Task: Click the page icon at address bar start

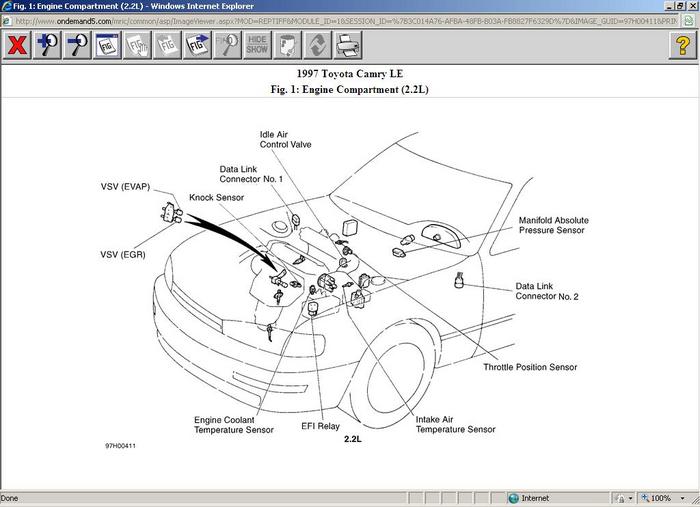Action: click(7, 21)
